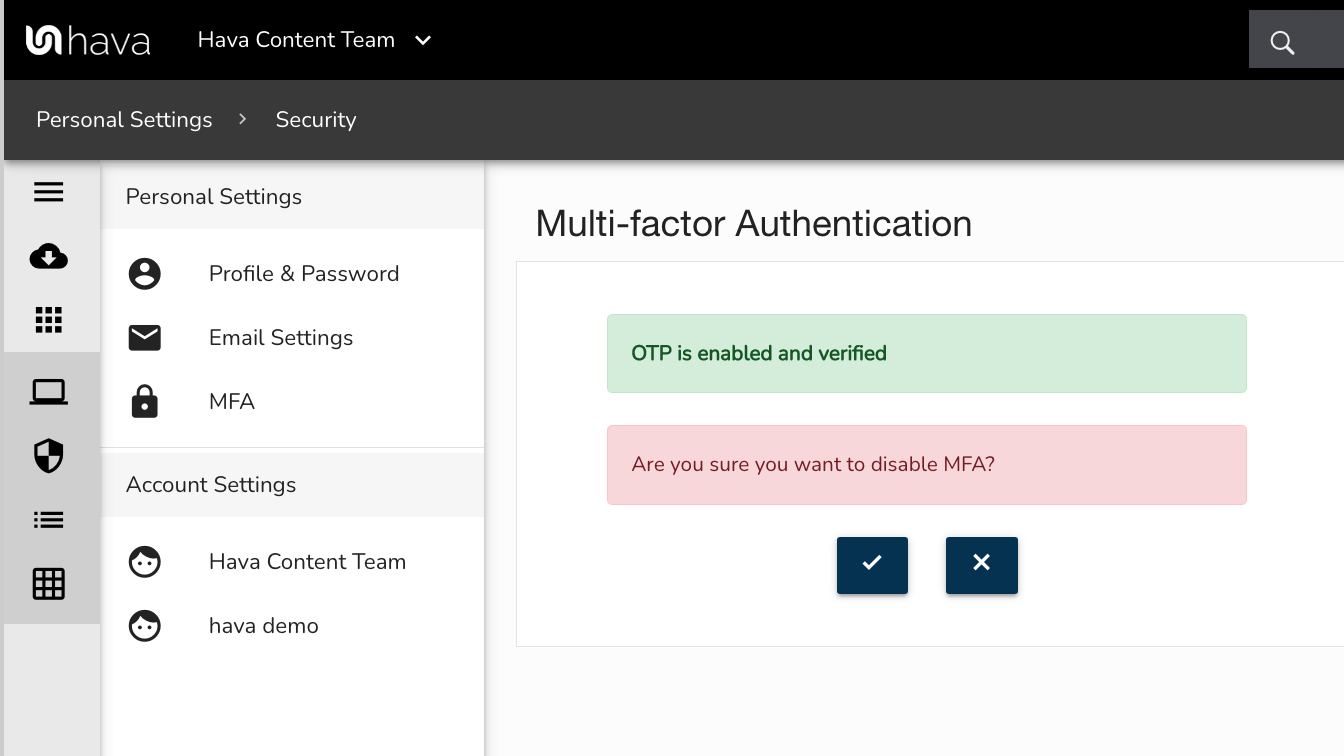Click the hava demo face icon
This screenshot has height=756, width=1344.
tap(145, 626)
